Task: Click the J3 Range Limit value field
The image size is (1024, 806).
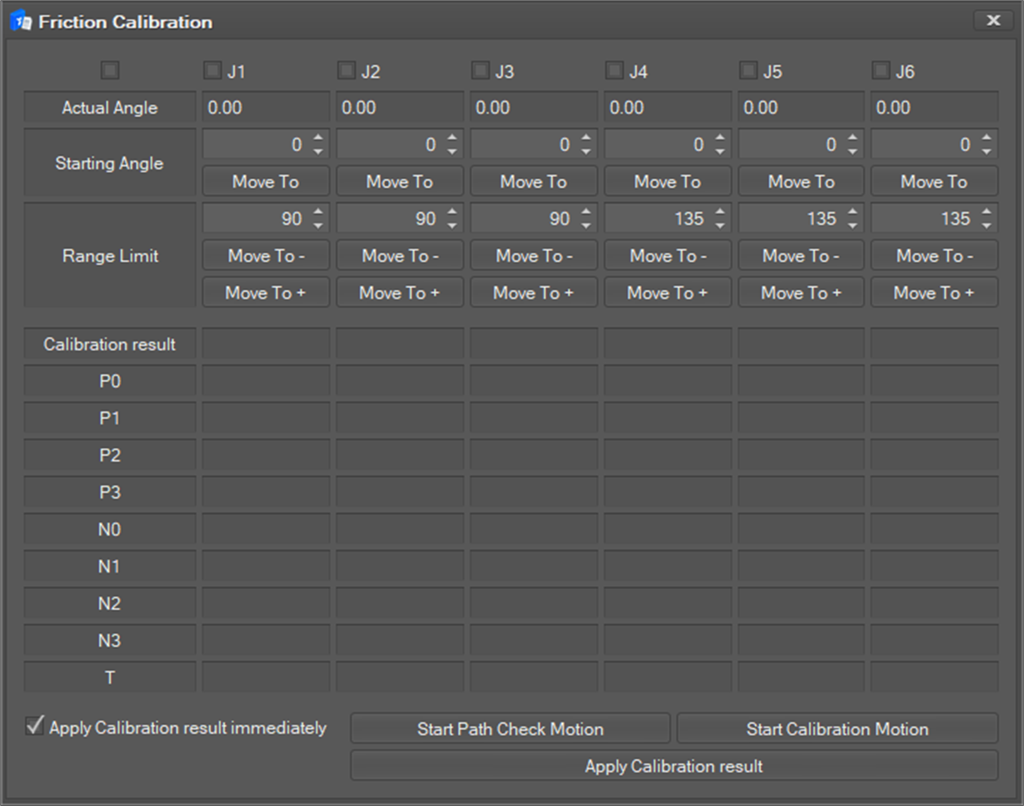Action: (x=522, y=219)
